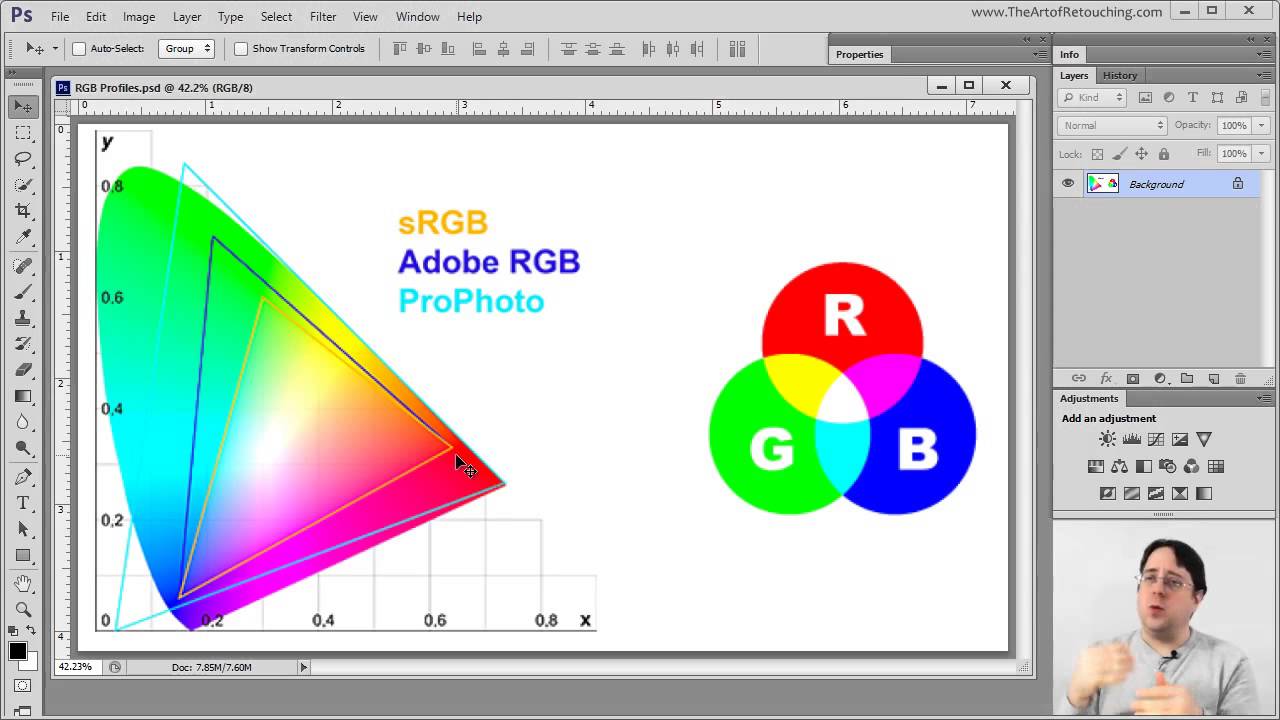Open the File menu

[60, 16]
